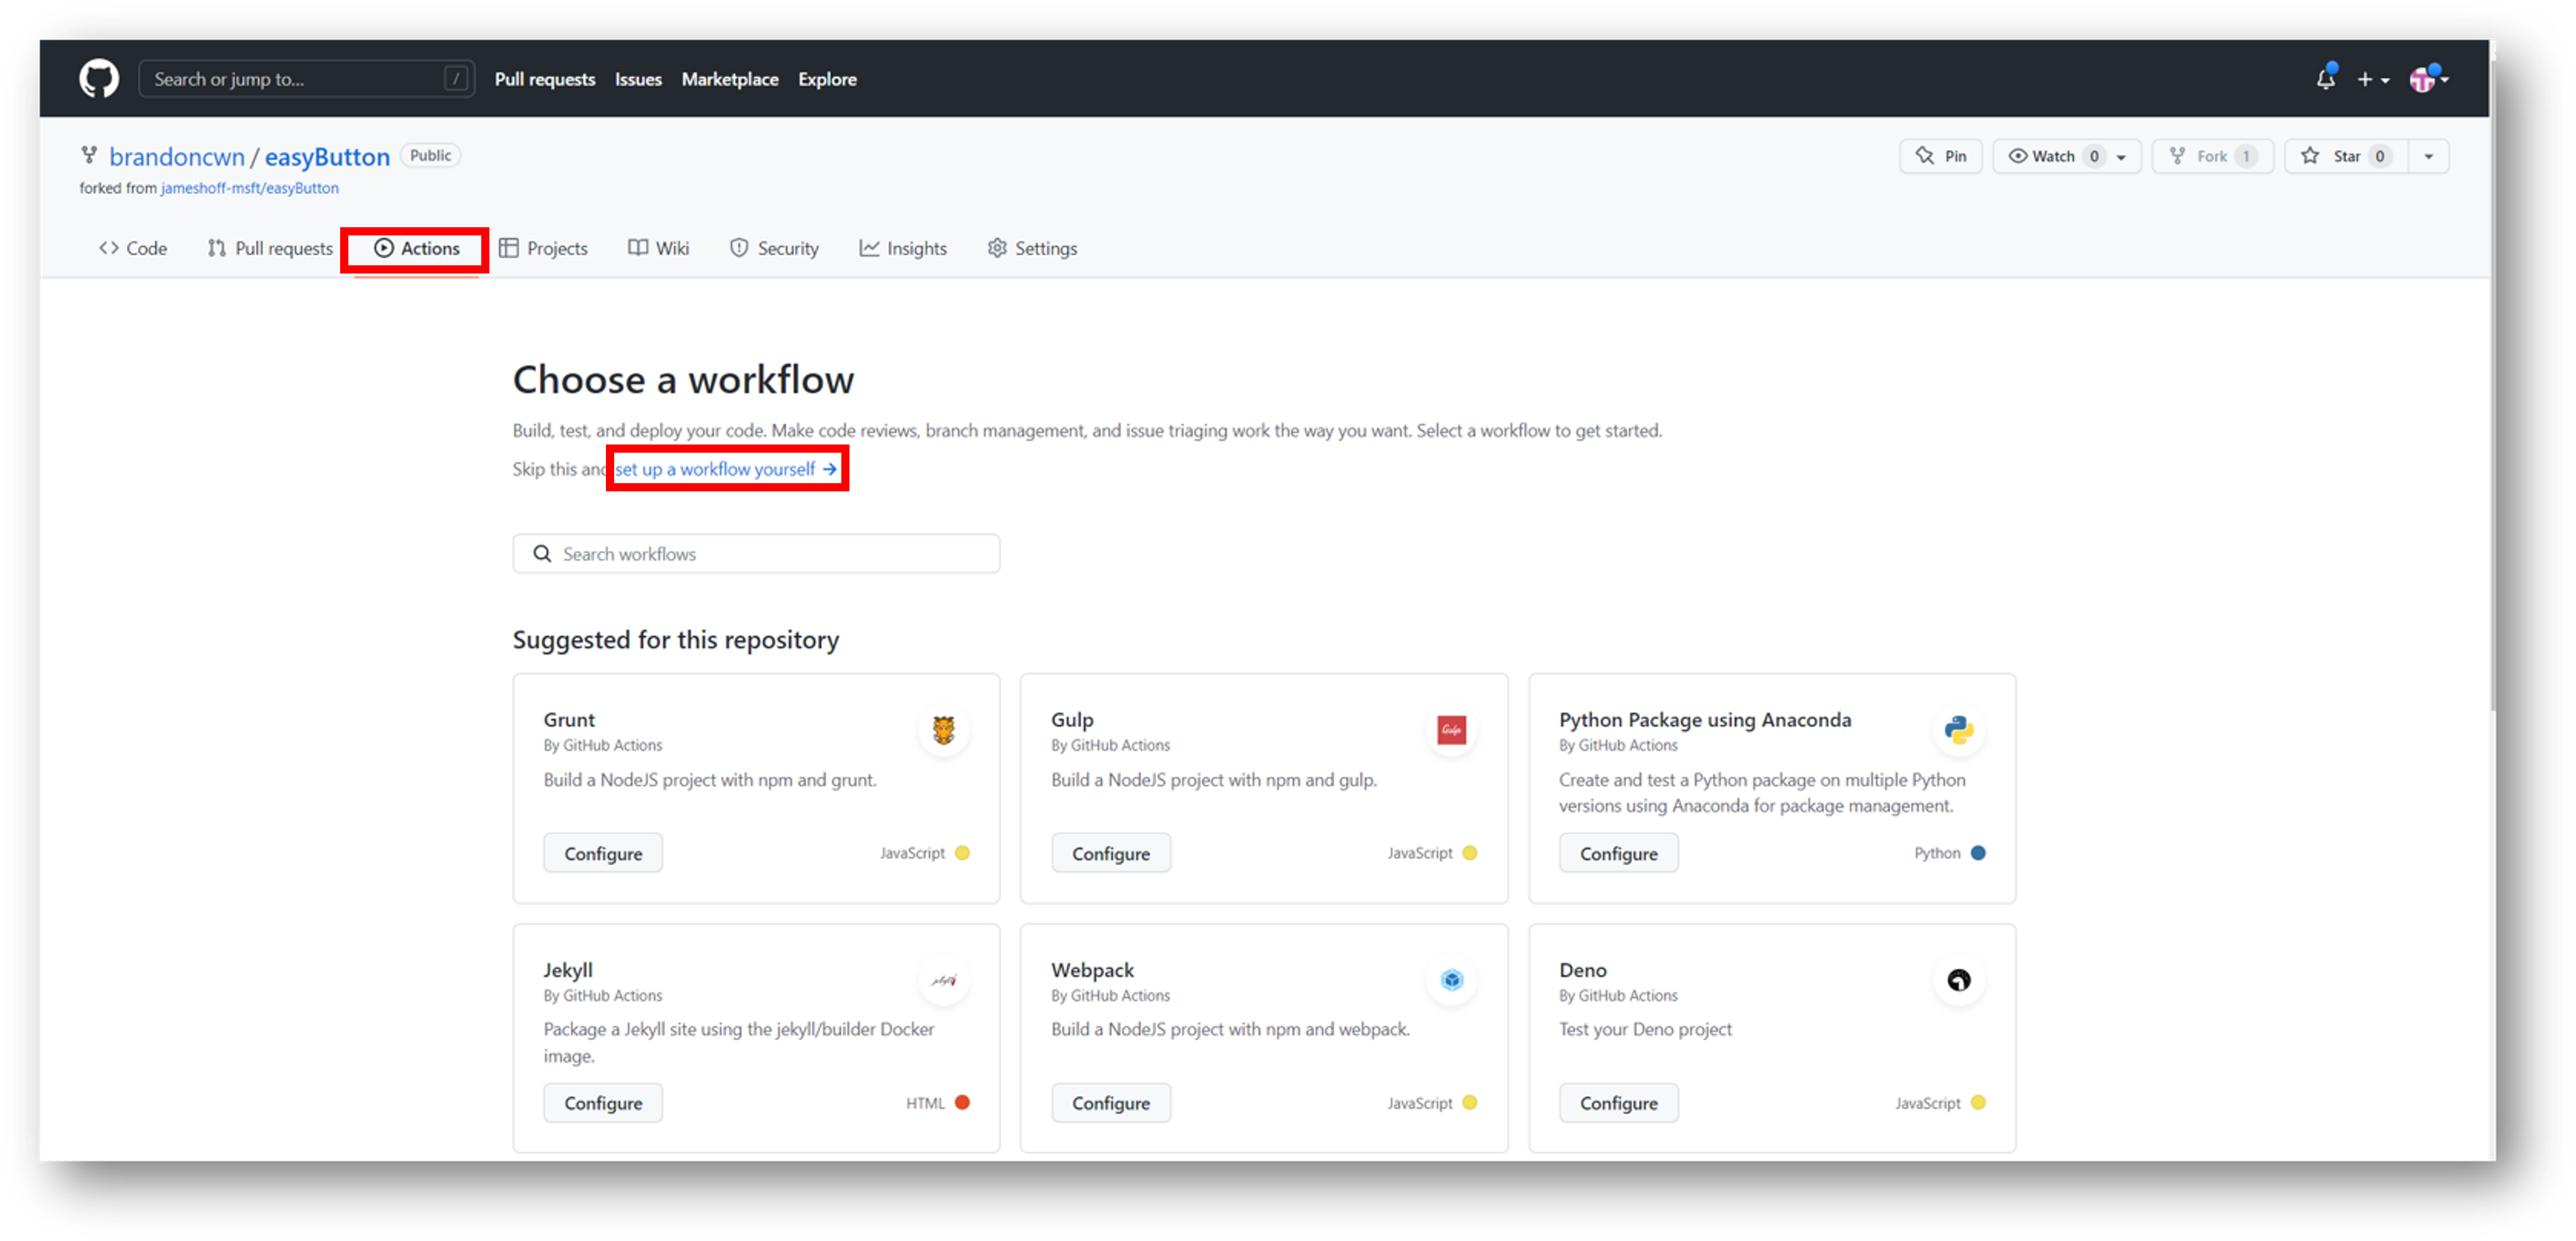Viewport: 2576px width, 1241px height.
Task: Click the Grunt workflow logo icon
Action: point(943,730)
